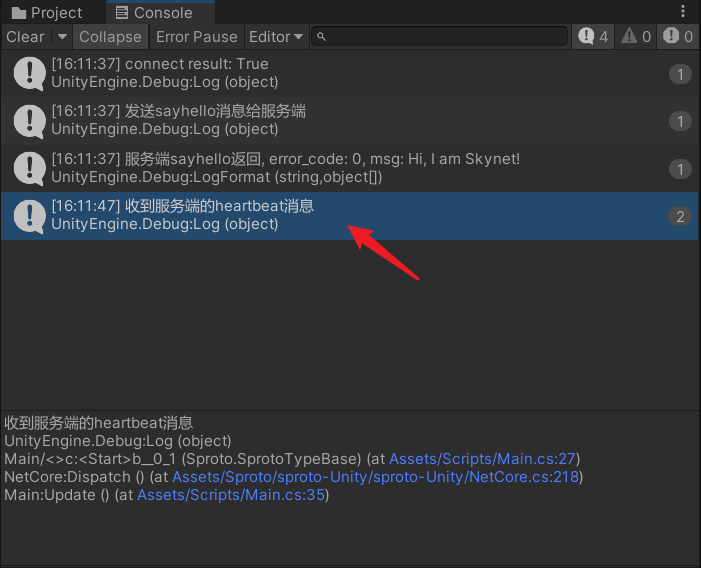Image resolution: width=701 pixels, height=568 pixels.
Task: Click the 'UnityEngine.Debug:Log (object)' detail line
Action: (118, 441)
